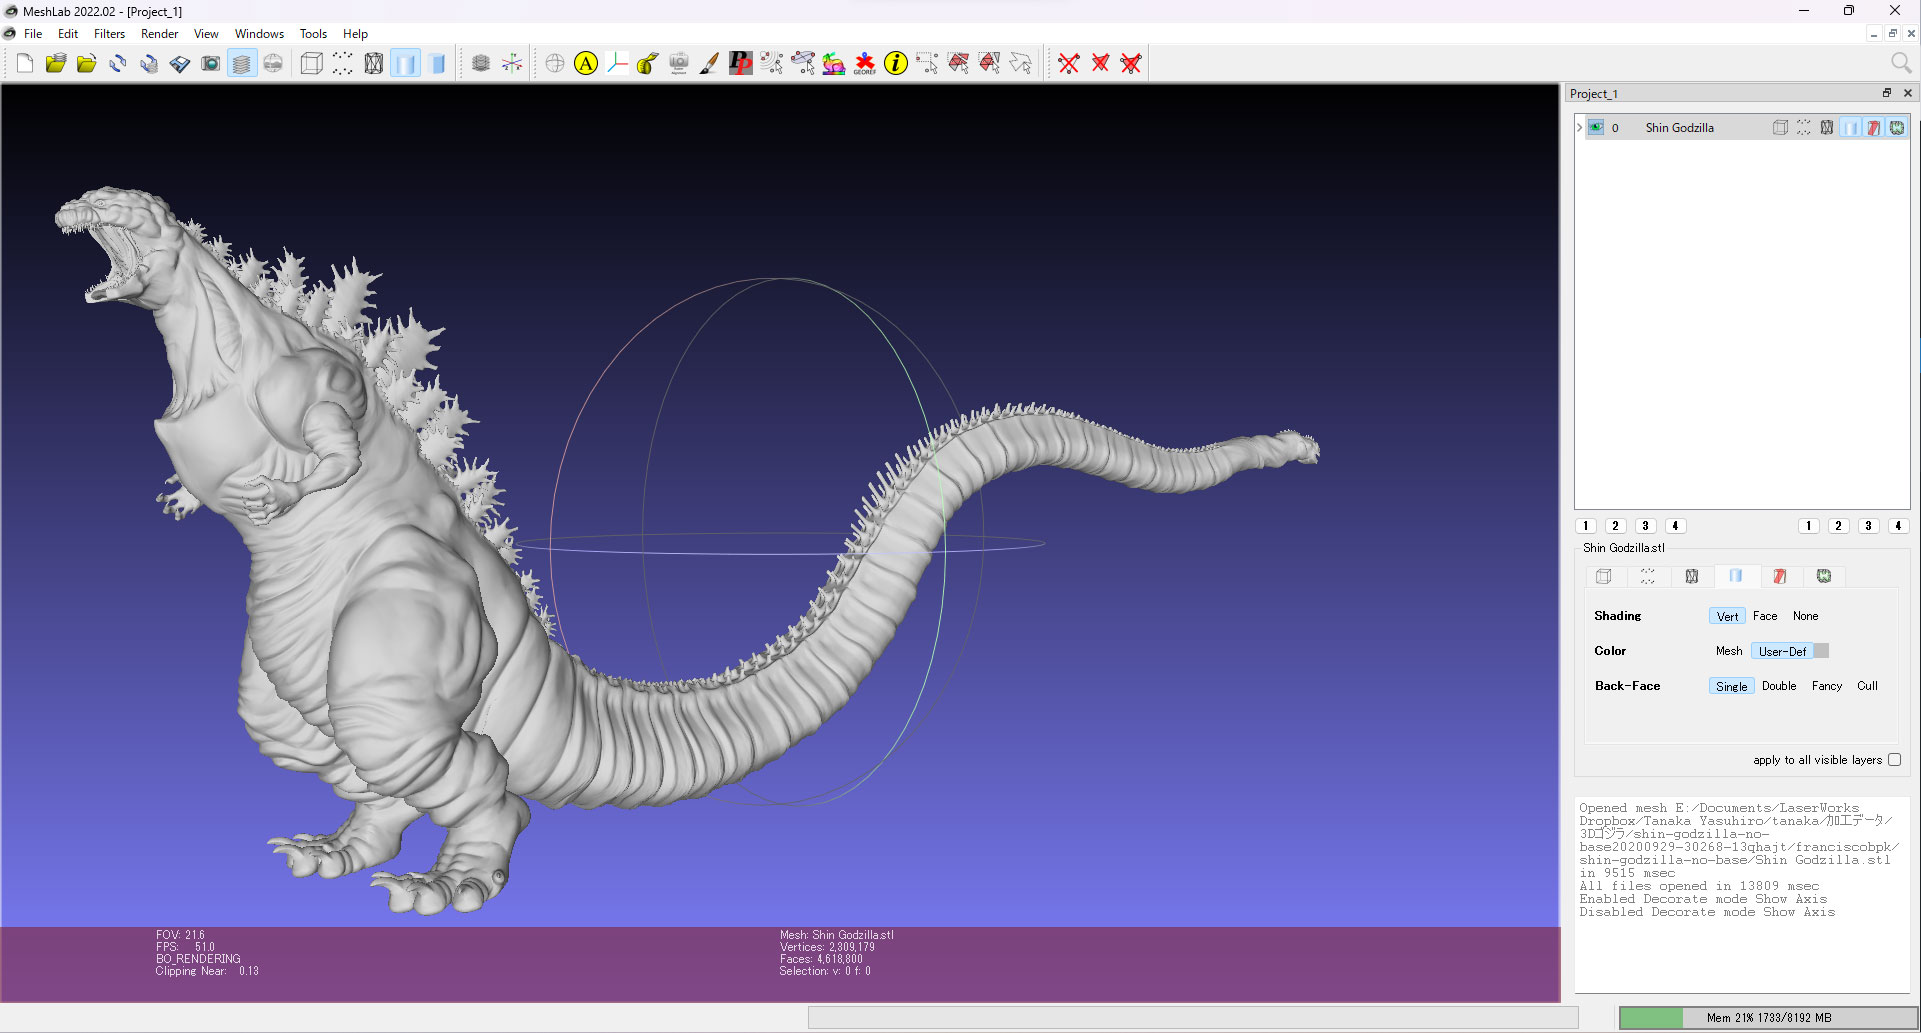Open the wireframe render settings tab

tap(1692, 577)
